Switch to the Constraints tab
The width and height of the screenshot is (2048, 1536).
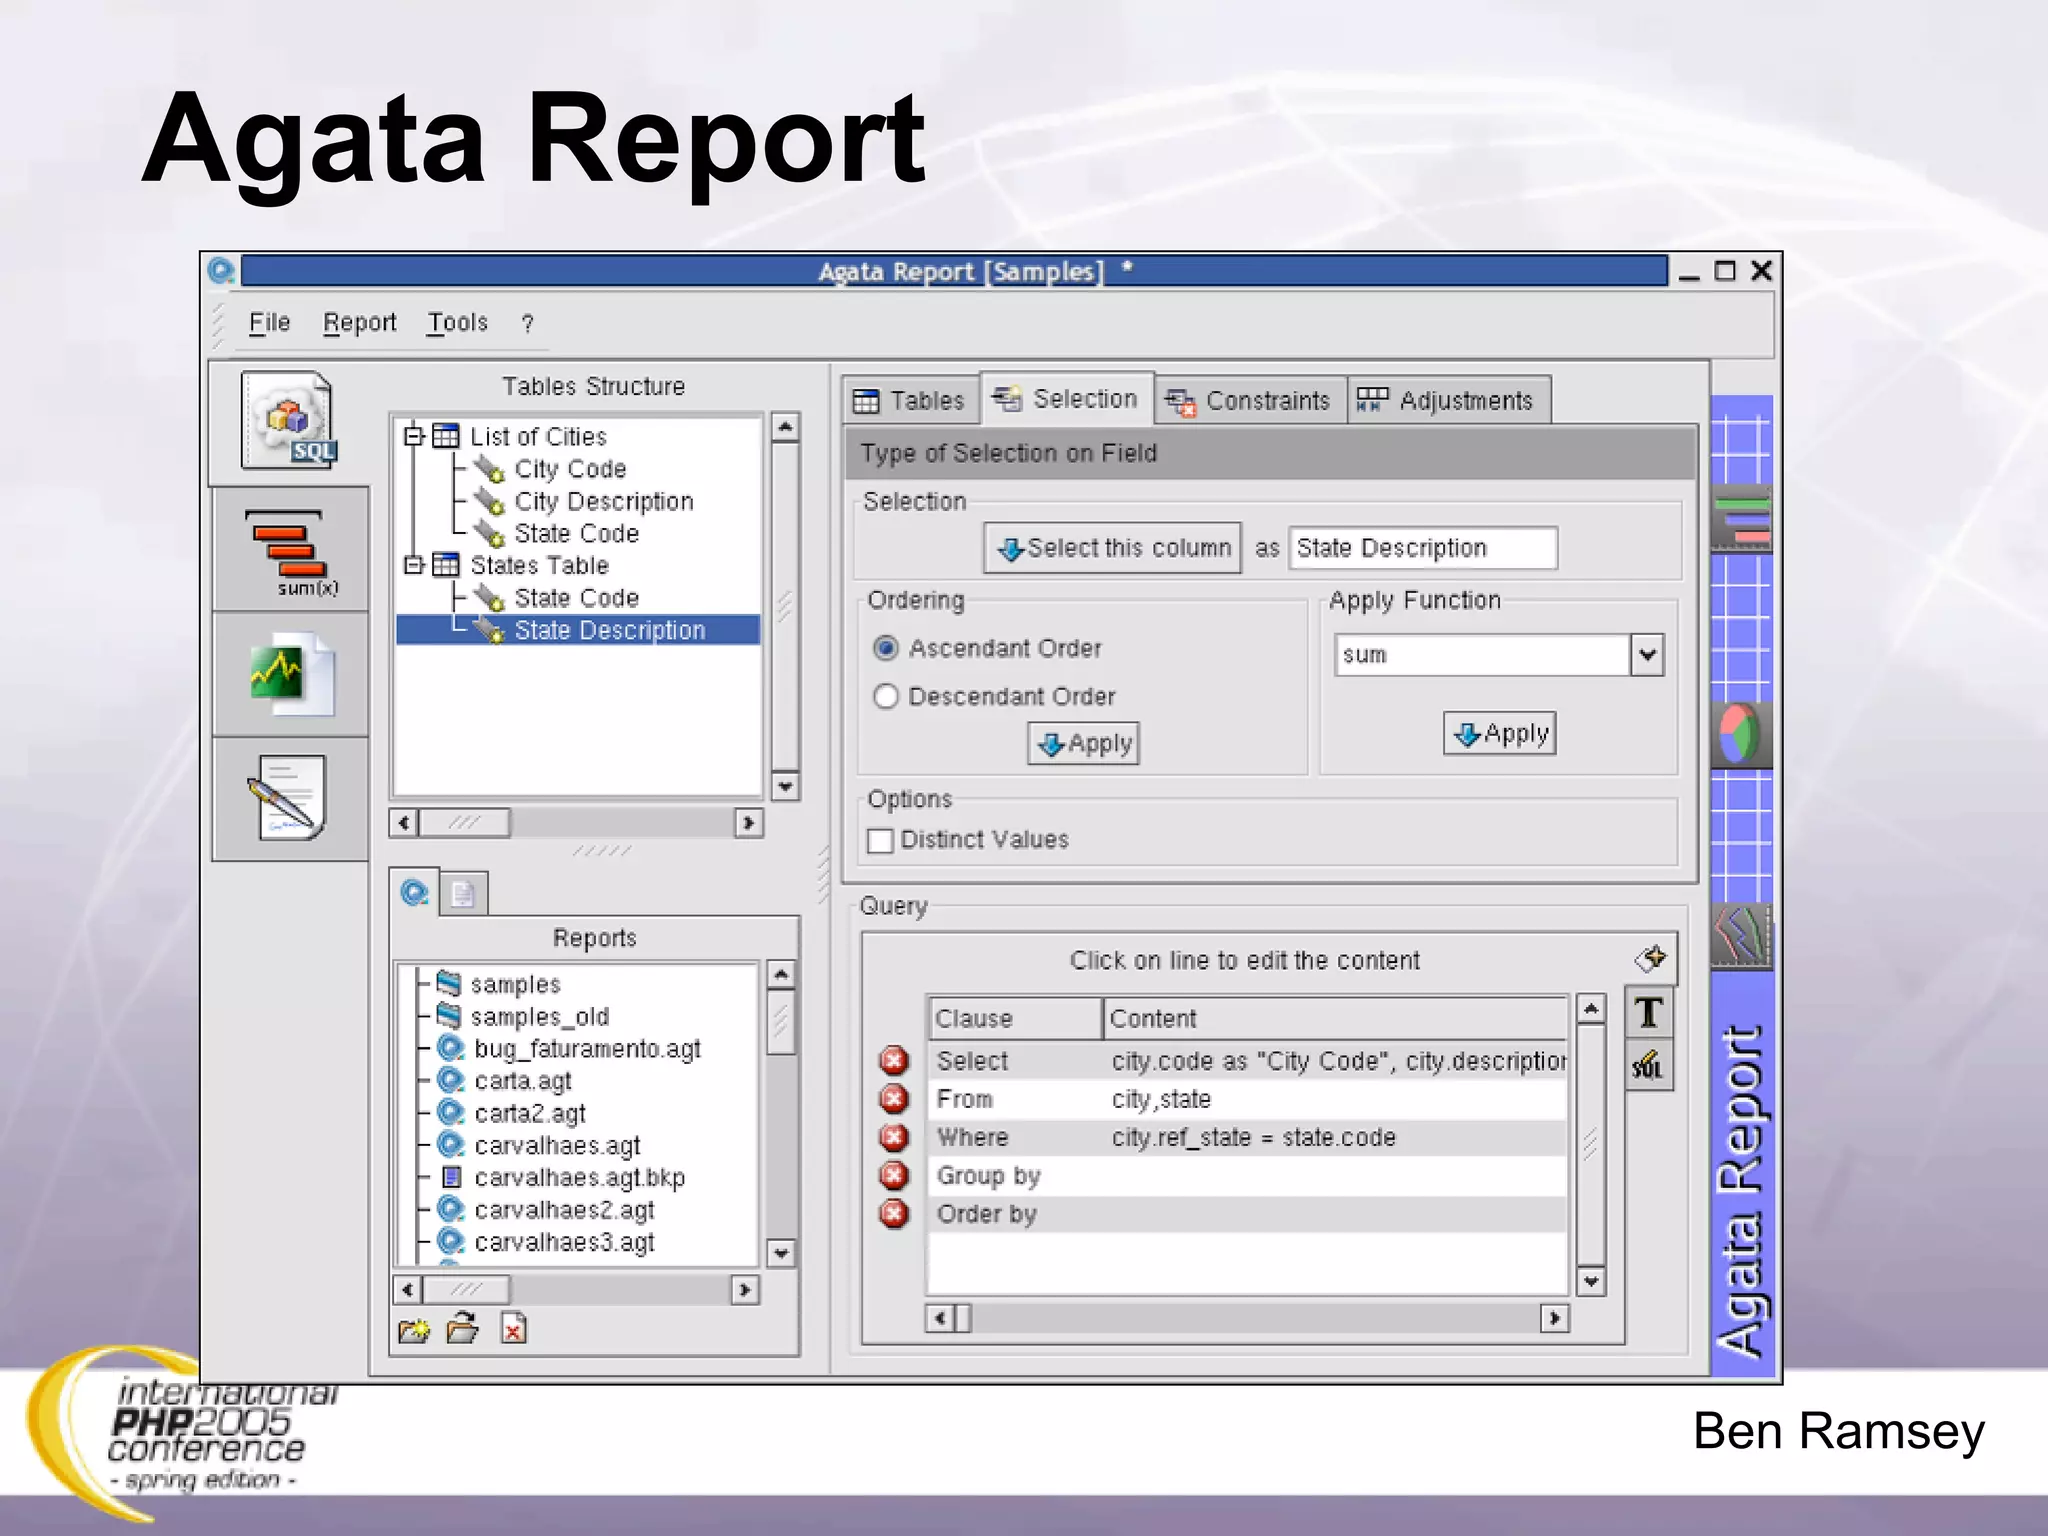1250,400
